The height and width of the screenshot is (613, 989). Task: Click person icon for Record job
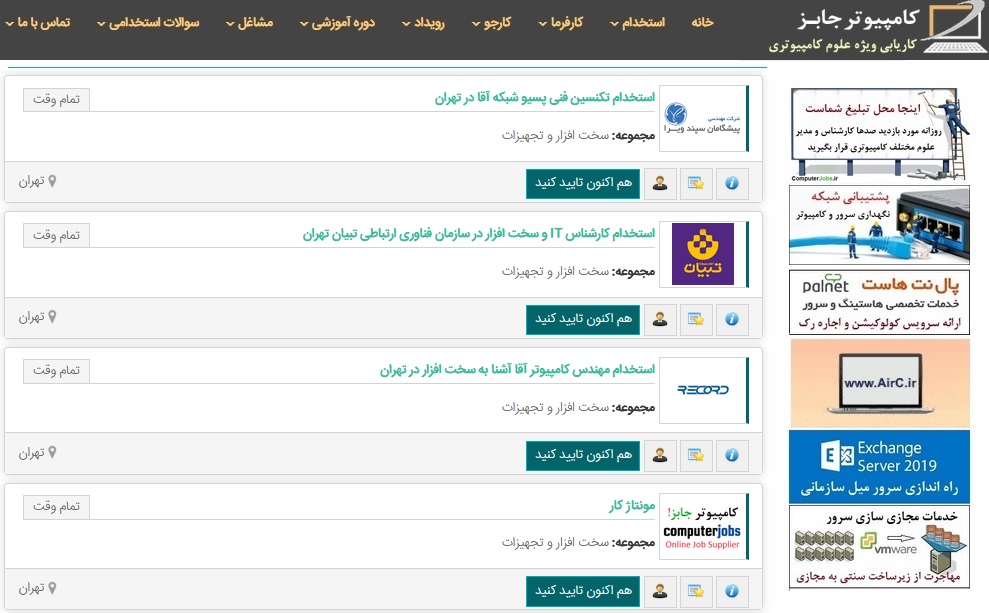pos(660,455)
